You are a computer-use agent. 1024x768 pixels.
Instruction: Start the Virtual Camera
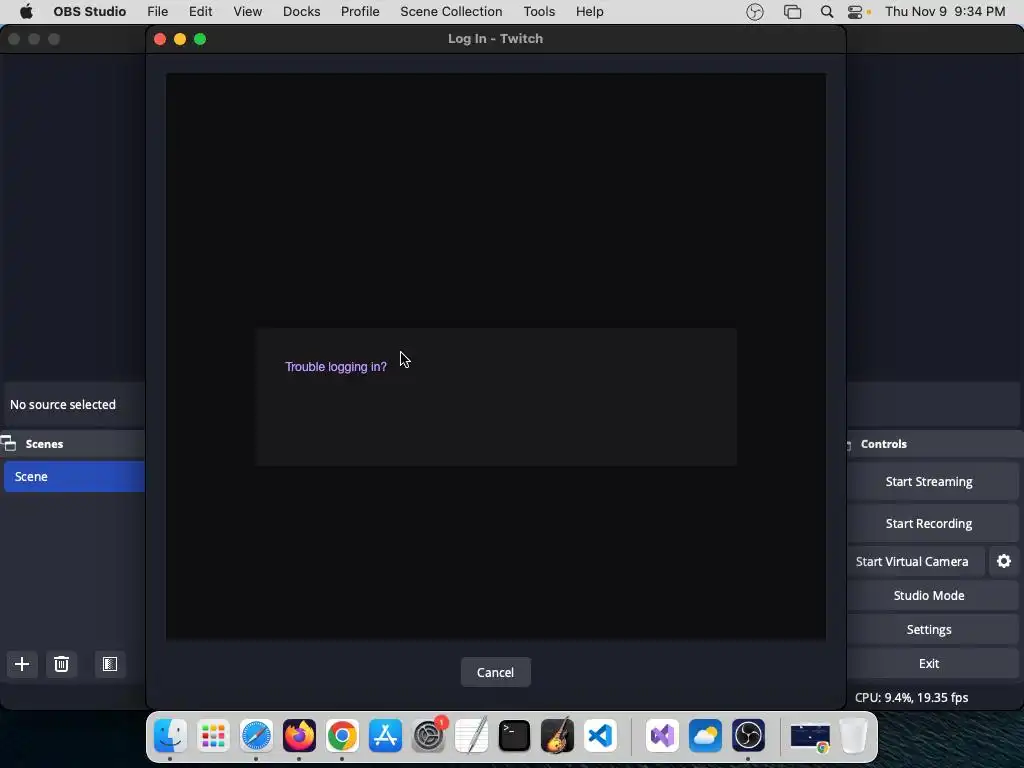[x=912, y=562]
